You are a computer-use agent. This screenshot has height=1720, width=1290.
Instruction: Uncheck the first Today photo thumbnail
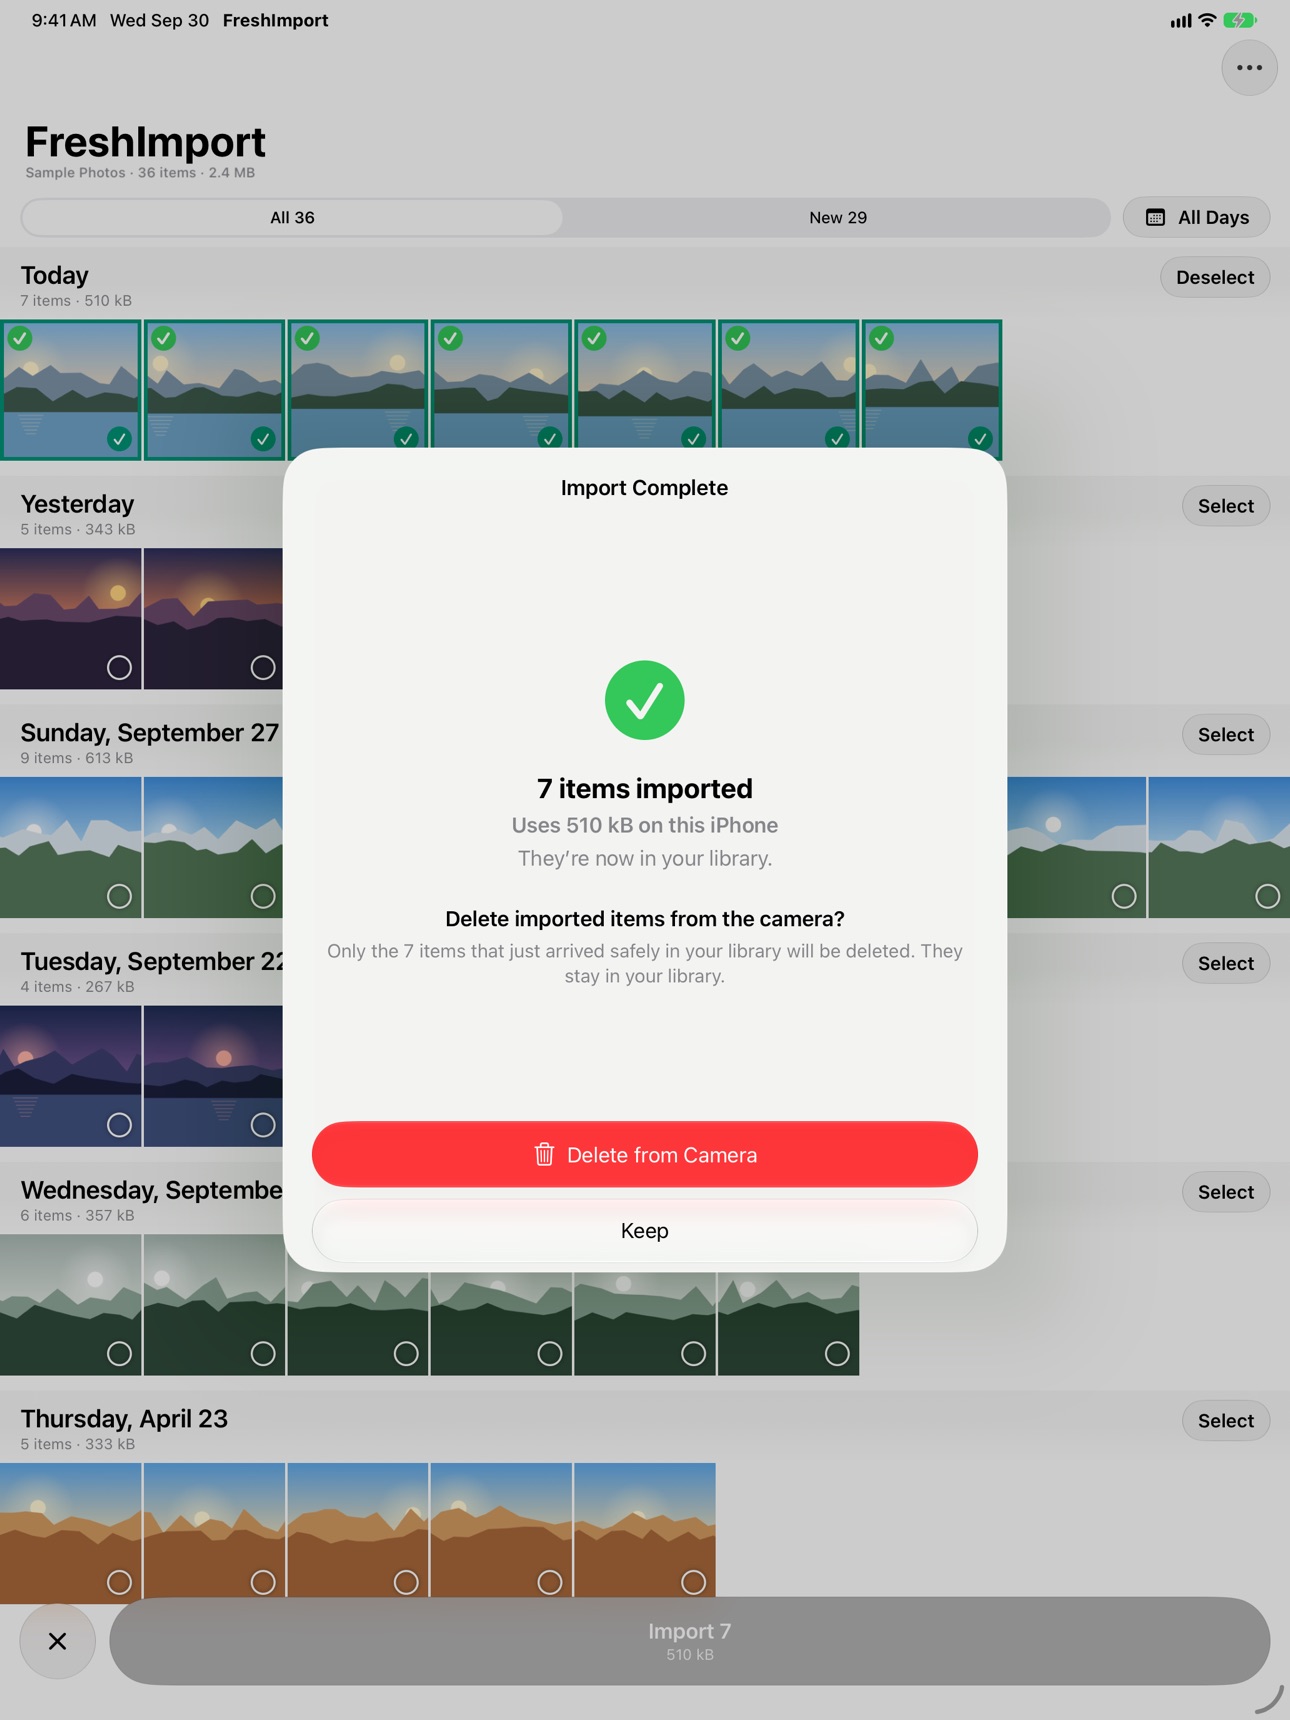click(x=119, y=438)
